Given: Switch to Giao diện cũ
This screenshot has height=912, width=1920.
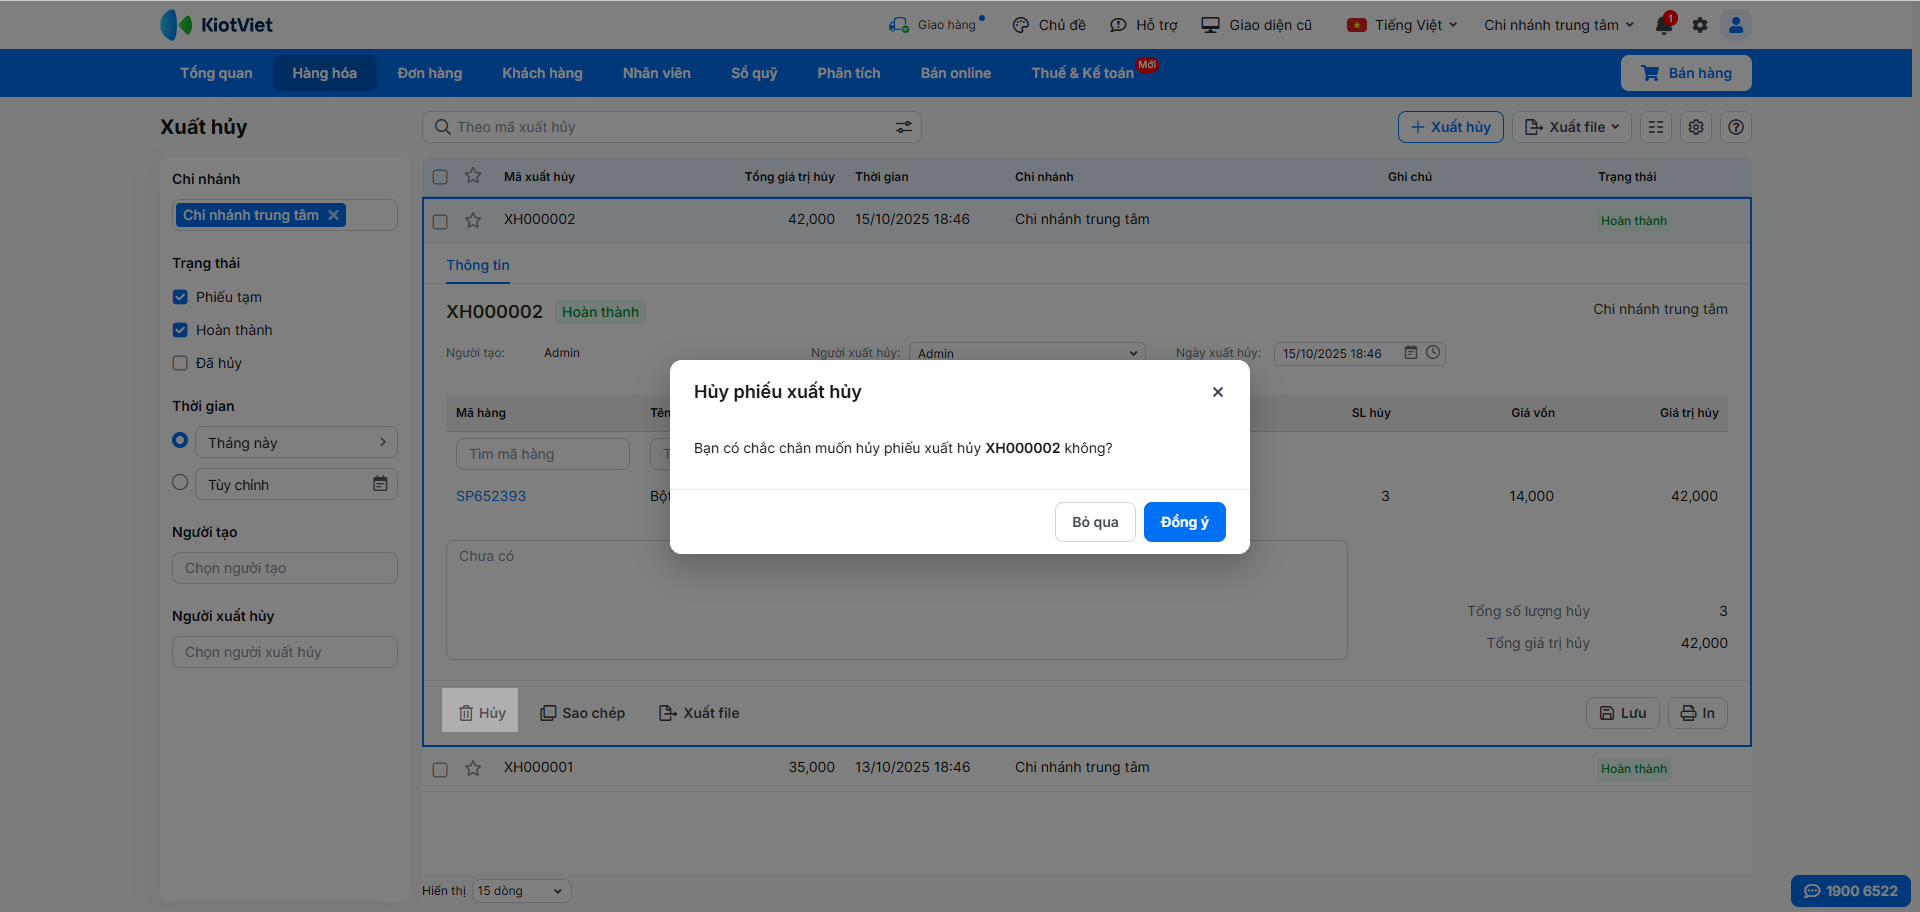Looking at the screenshot, I should pos(1256,25).
